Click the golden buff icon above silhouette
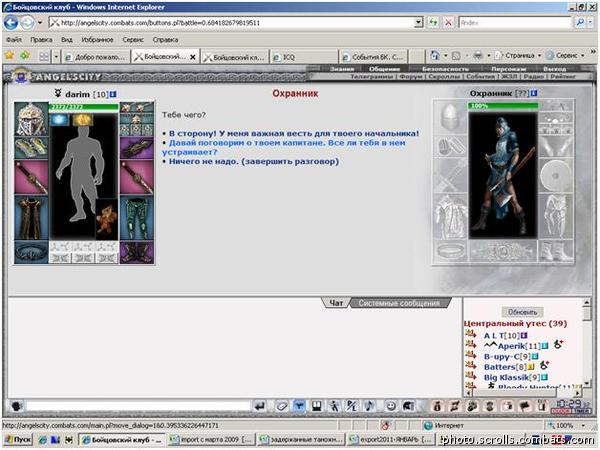This screenshot has height=450, width=600. point(83,120)
